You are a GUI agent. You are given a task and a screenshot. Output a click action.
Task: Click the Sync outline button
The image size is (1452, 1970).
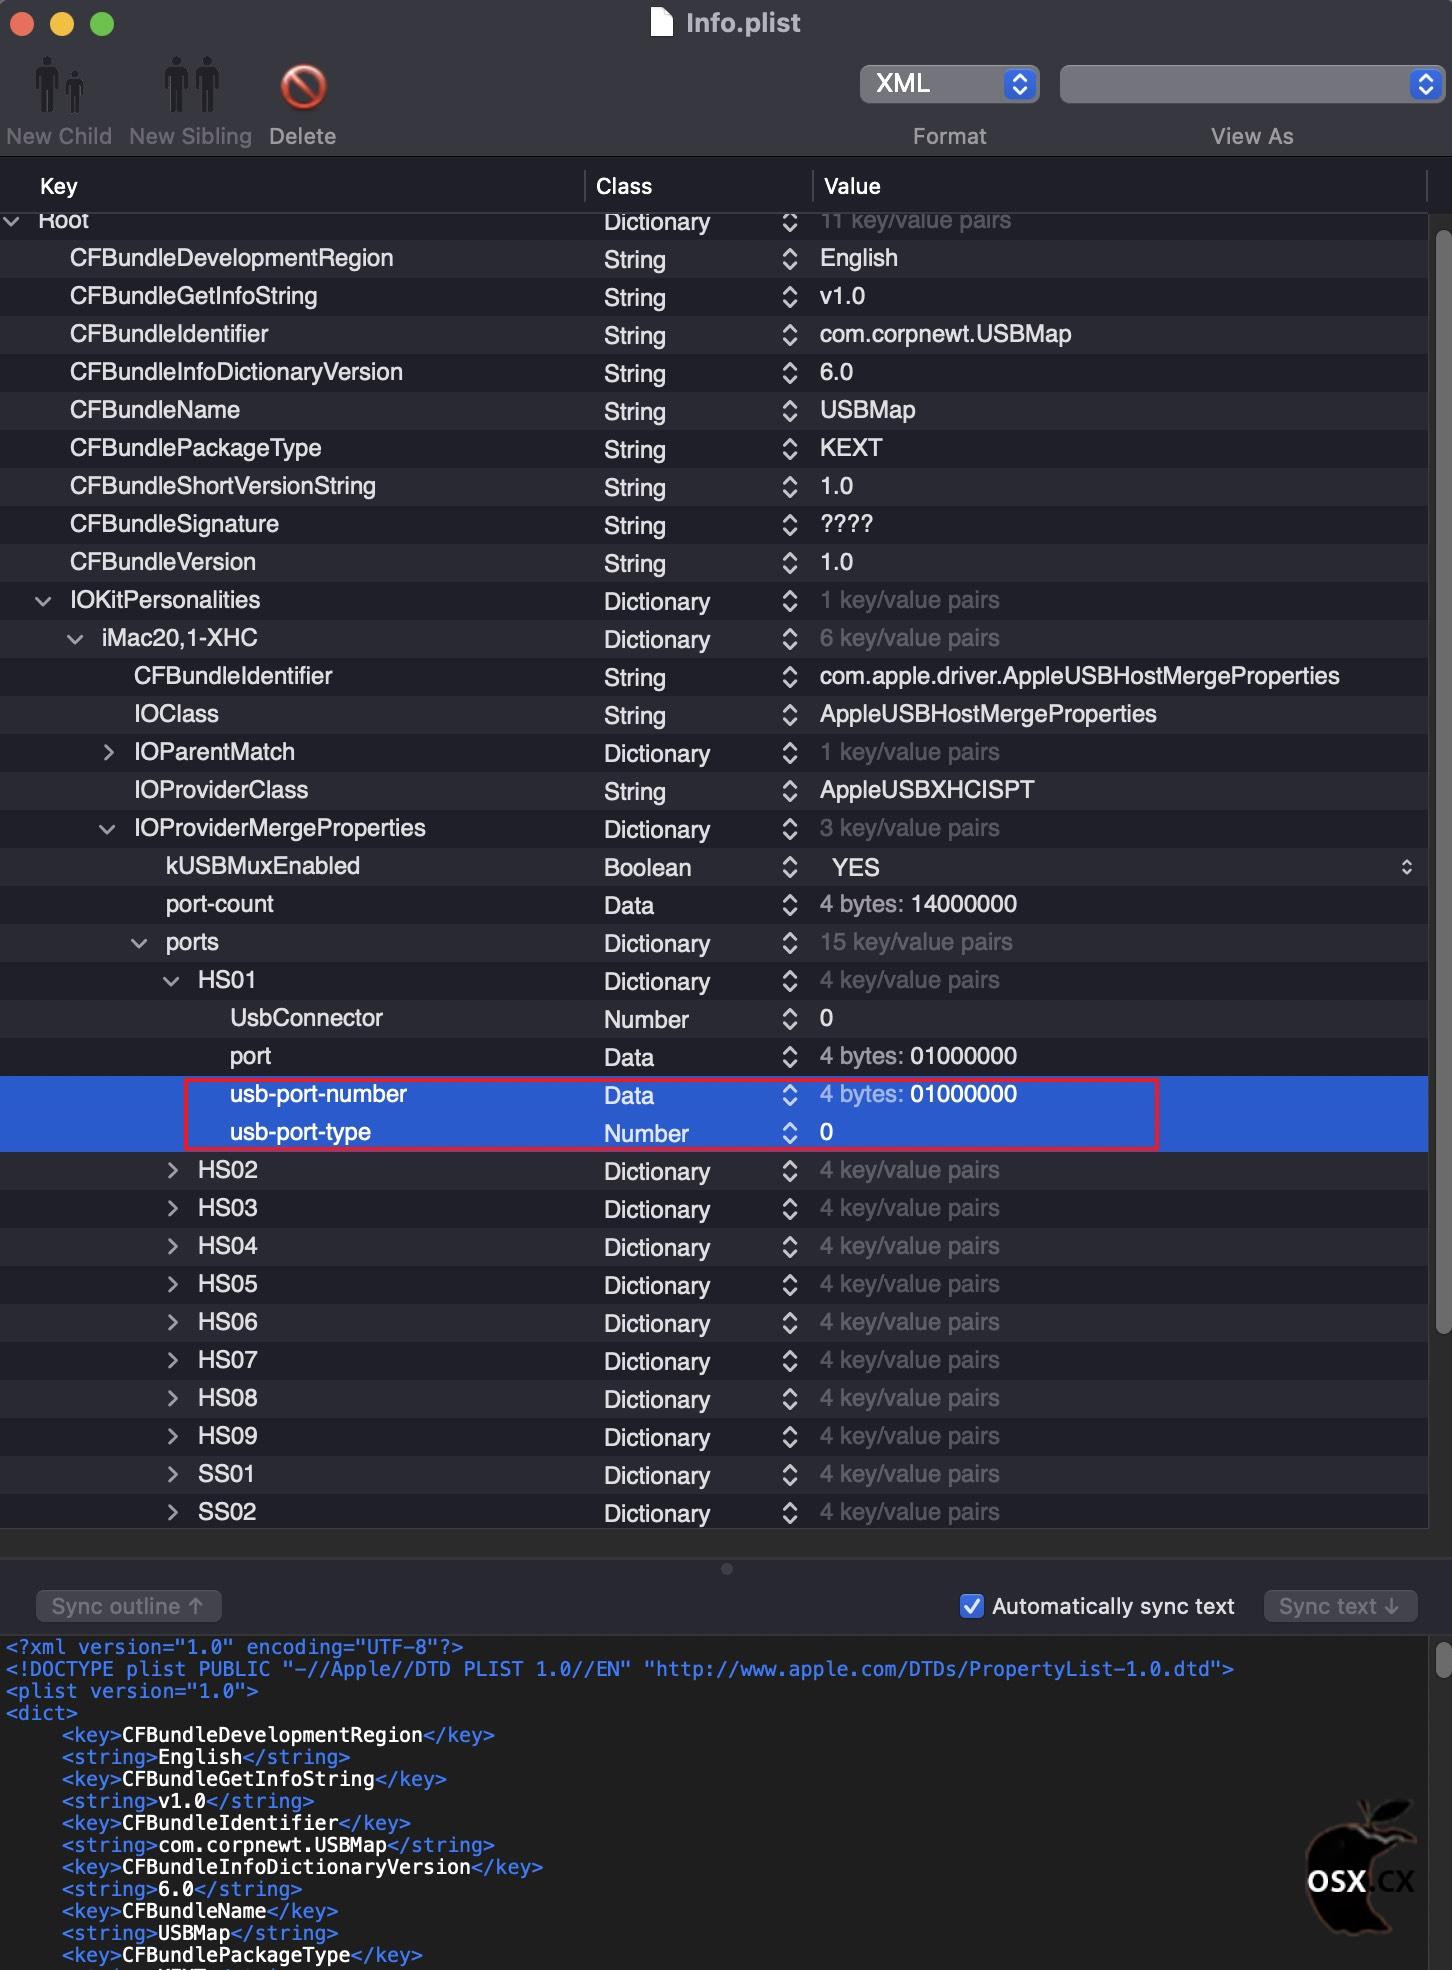[x=128, y=1606]
